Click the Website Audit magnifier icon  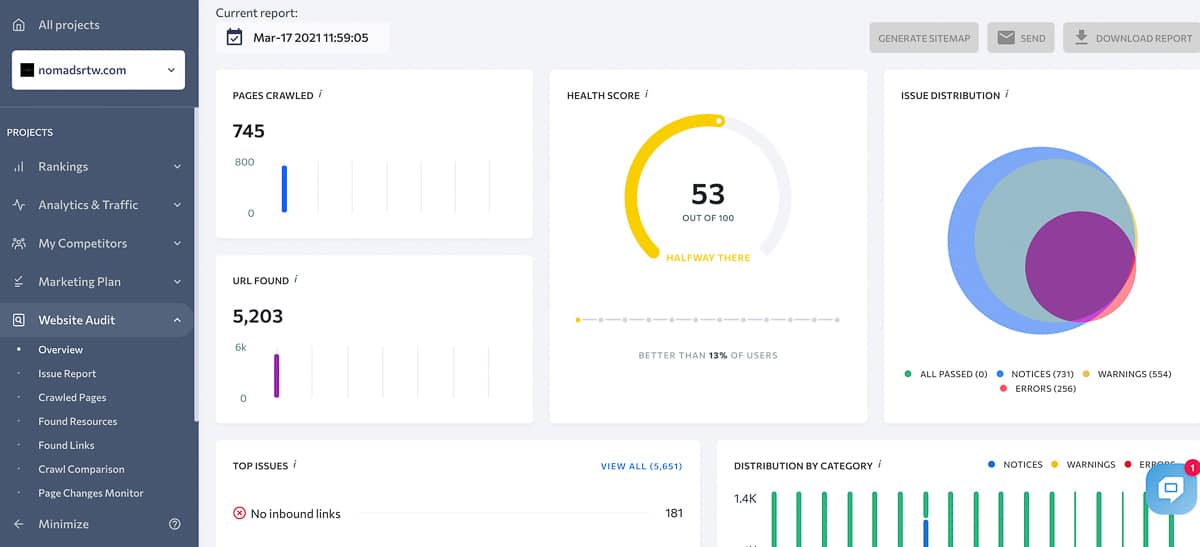[x=18, y=320]
